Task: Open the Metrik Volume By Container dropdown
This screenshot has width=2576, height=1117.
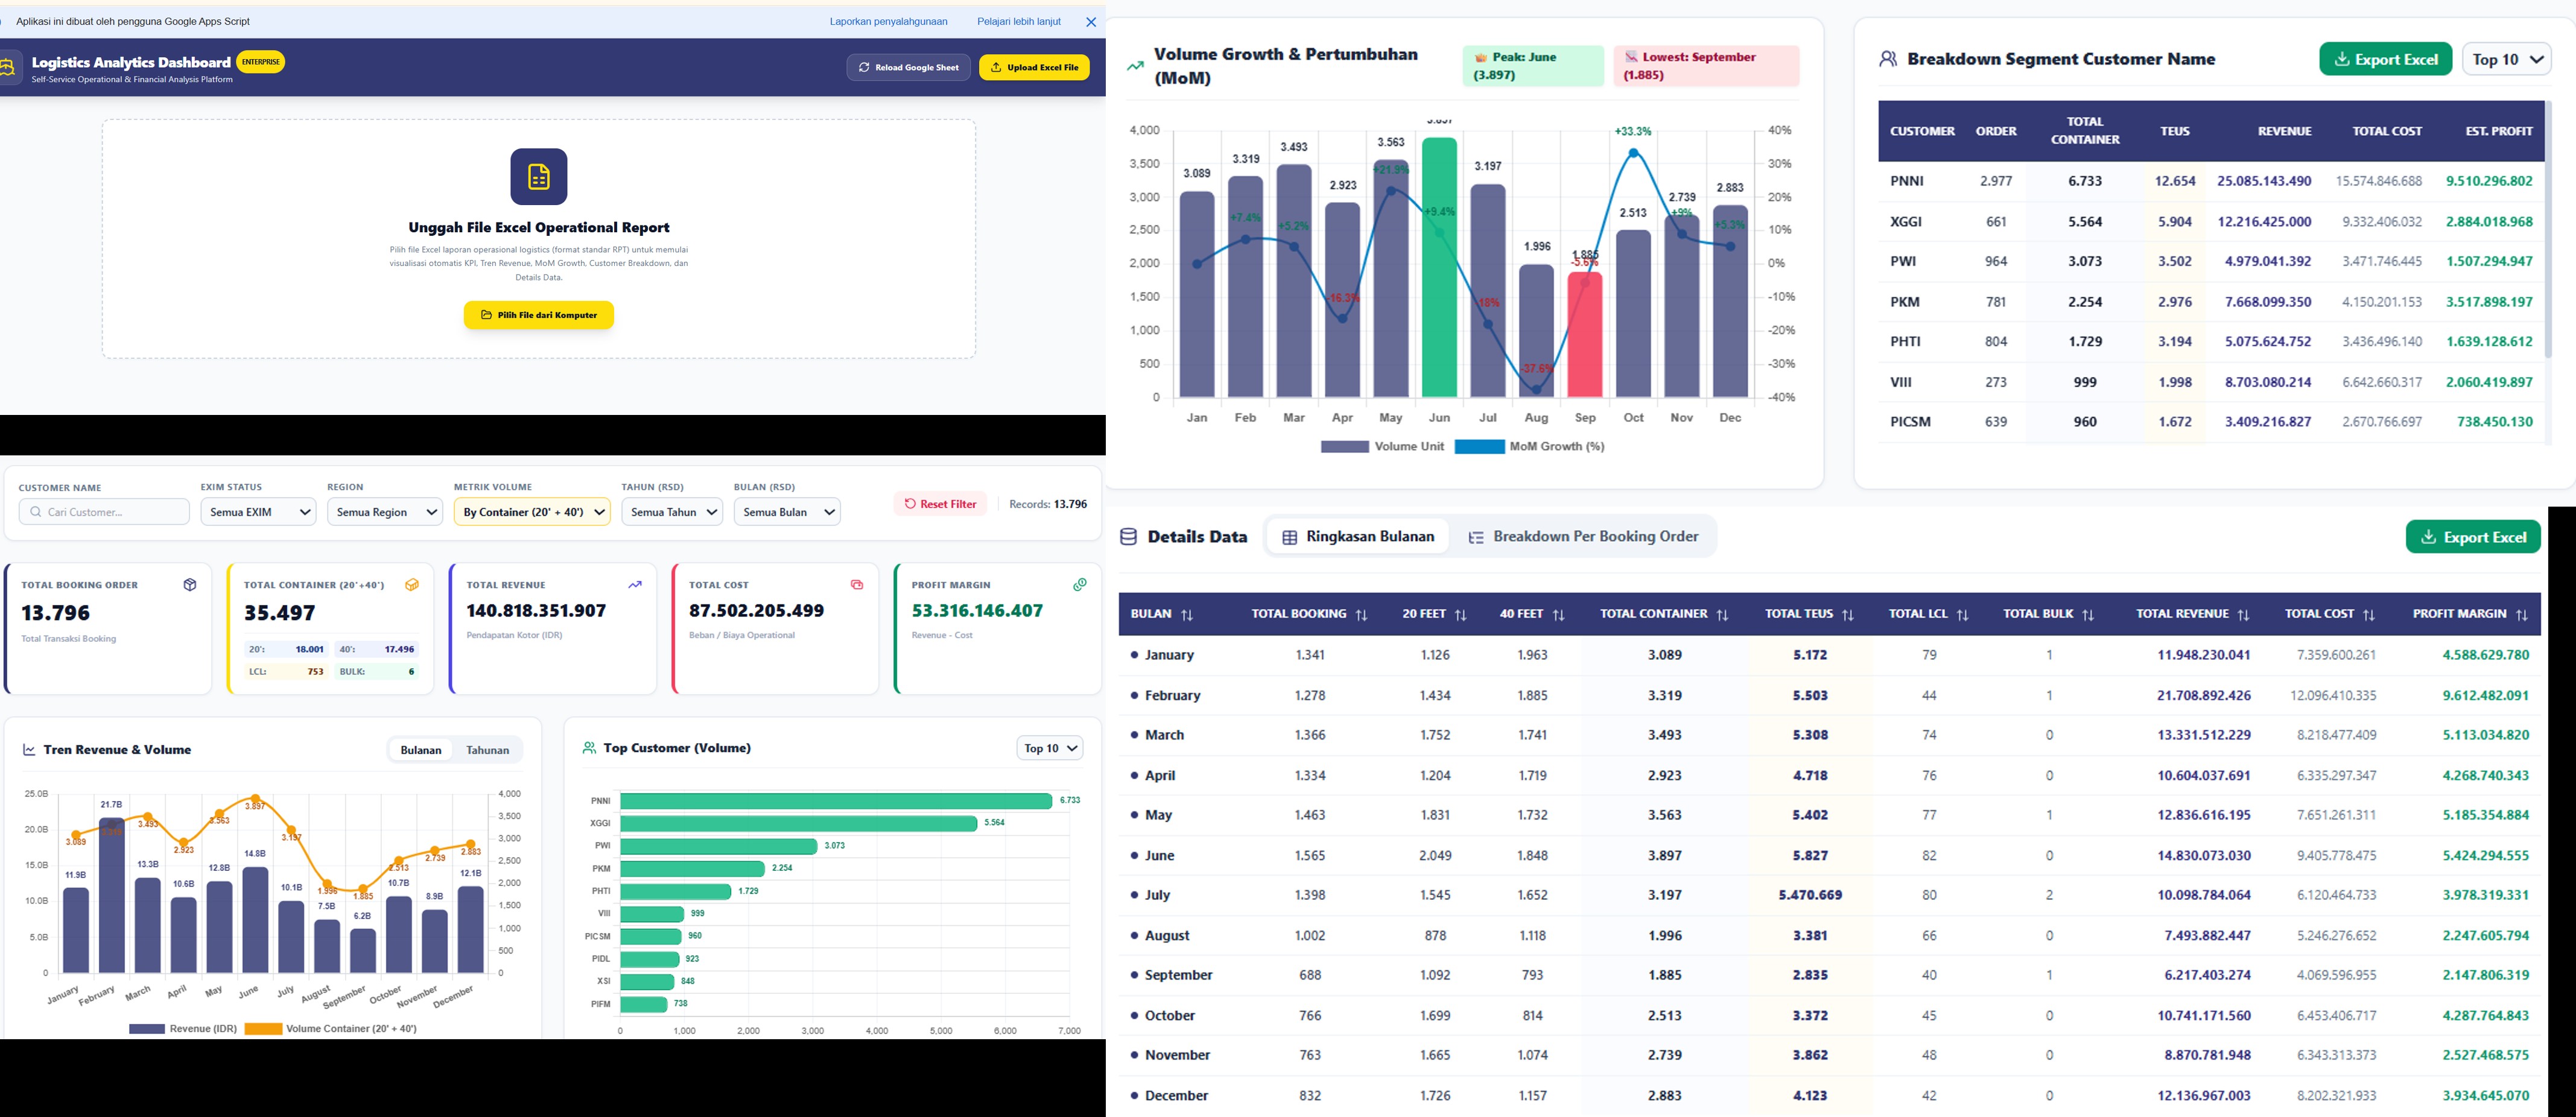Action: point(532,512)
